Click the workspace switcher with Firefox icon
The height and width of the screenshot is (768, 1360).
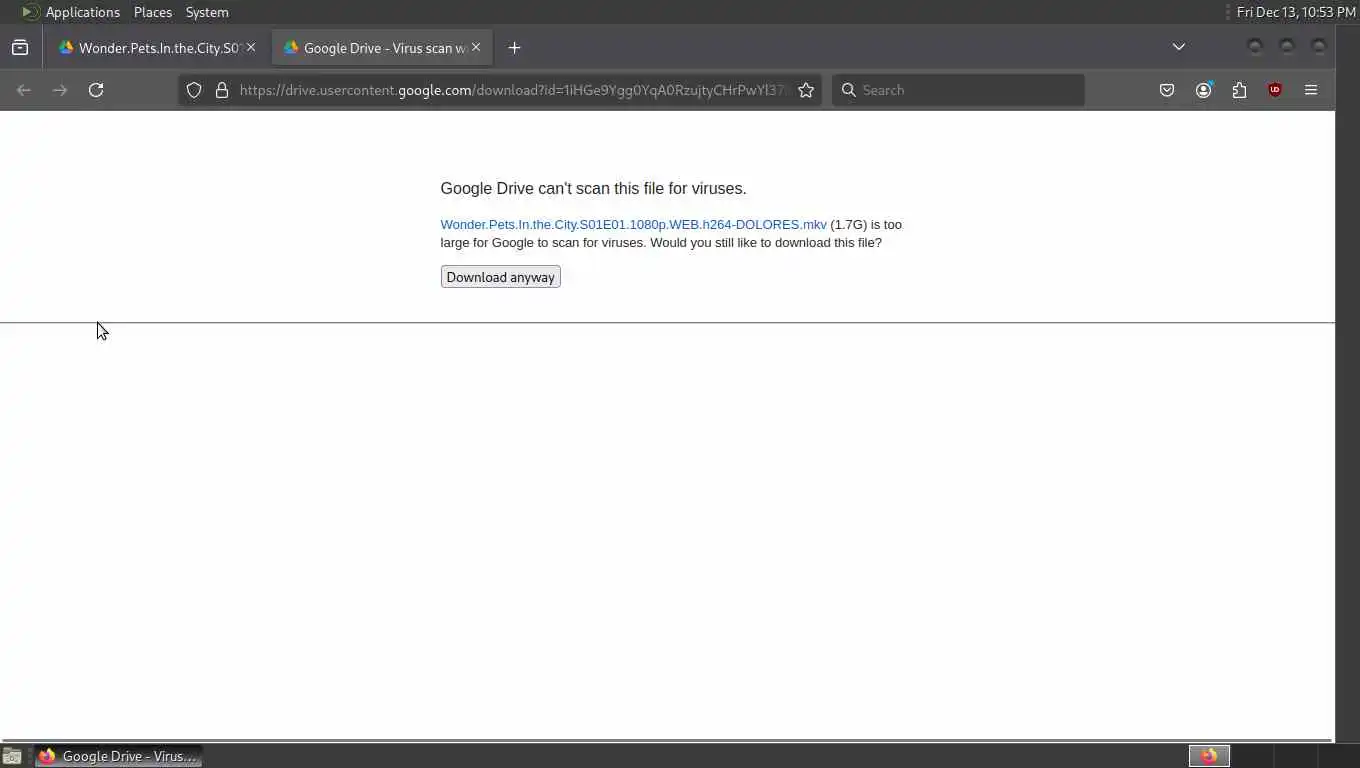[x=1209, y=756]
